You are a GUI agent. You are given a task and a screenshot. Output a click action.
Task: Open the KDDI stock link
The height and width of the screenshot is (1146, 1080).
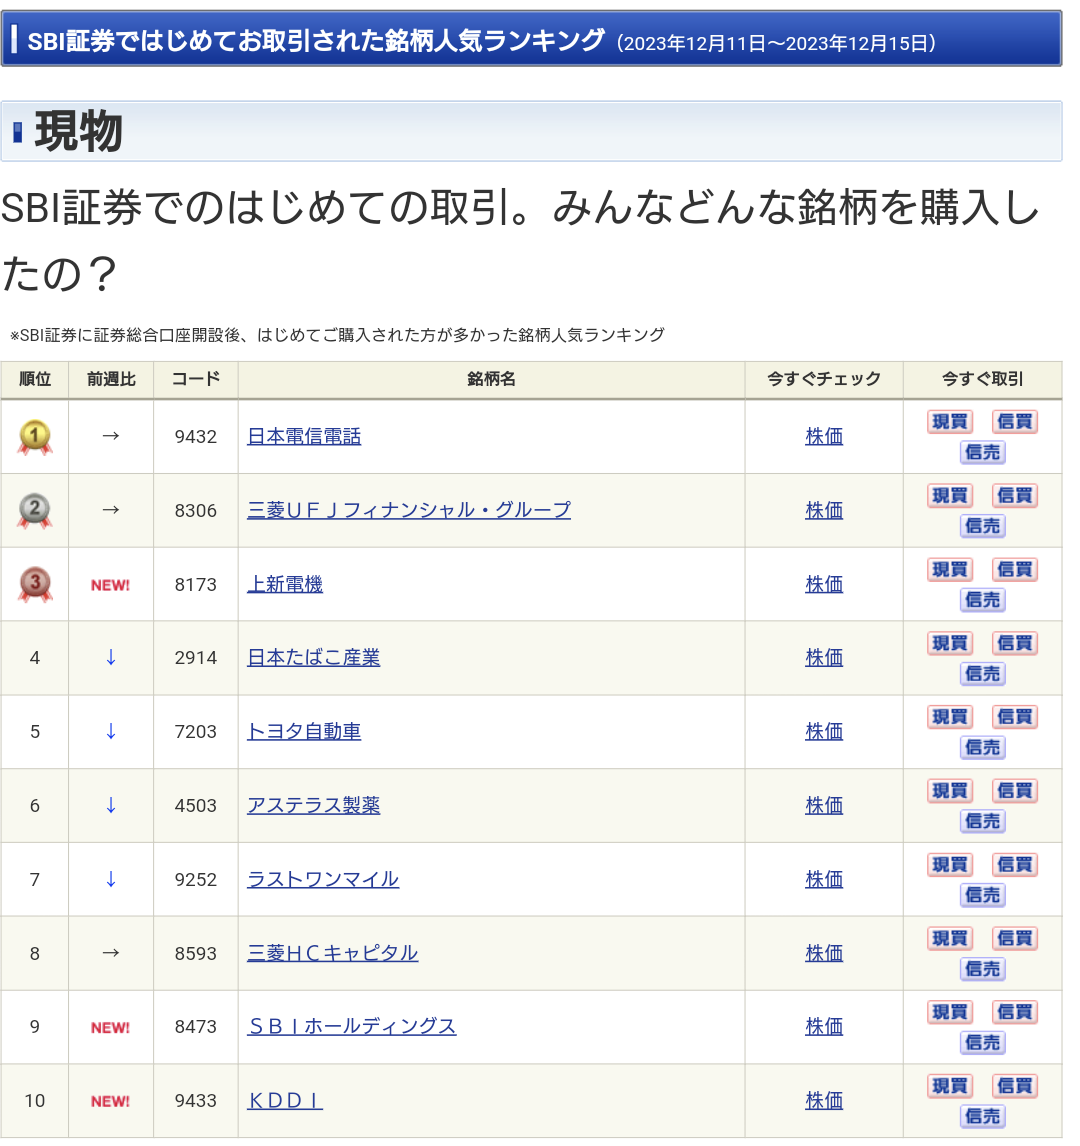pos(285,1101)
